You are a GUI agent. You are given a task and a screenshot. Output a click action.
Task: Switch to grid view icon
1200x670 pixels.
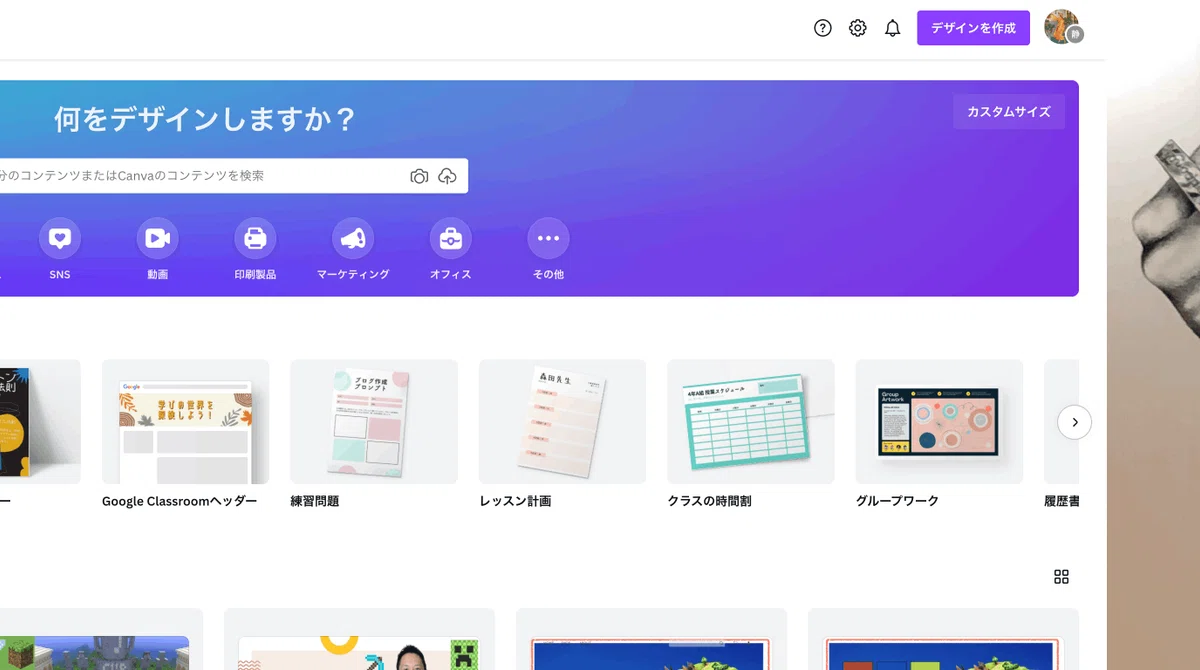click(x=1062, y=577)
